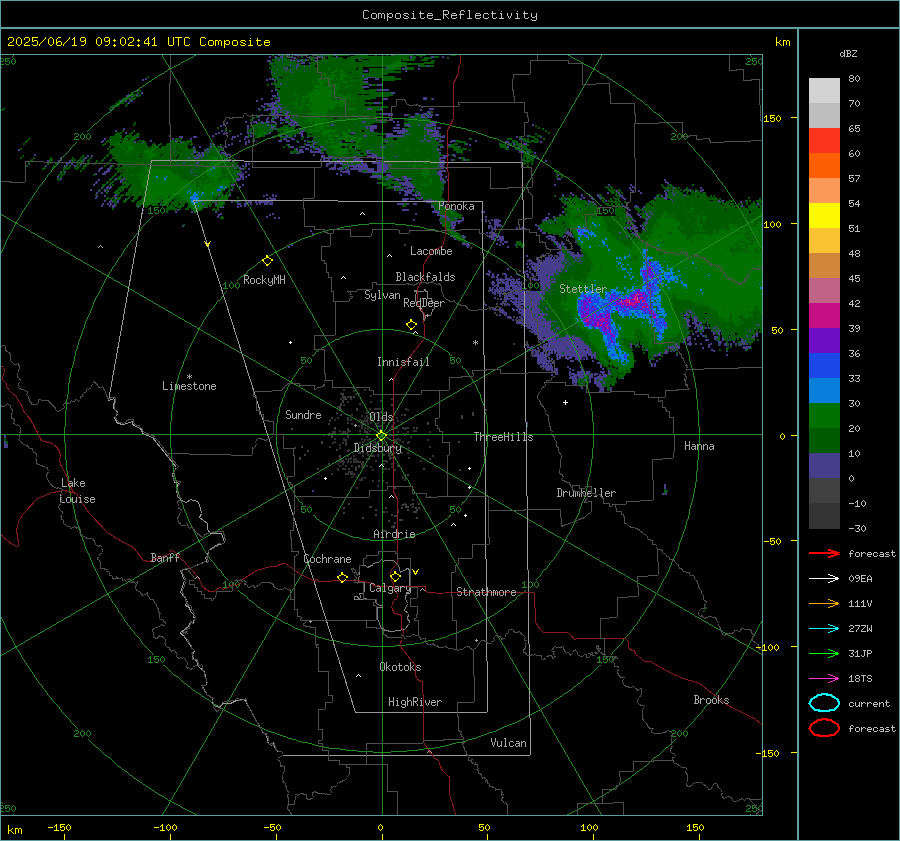Click the yellow radar site marker at Didsbury
This screenshot has height=841, width=900.
pos(381,436)
